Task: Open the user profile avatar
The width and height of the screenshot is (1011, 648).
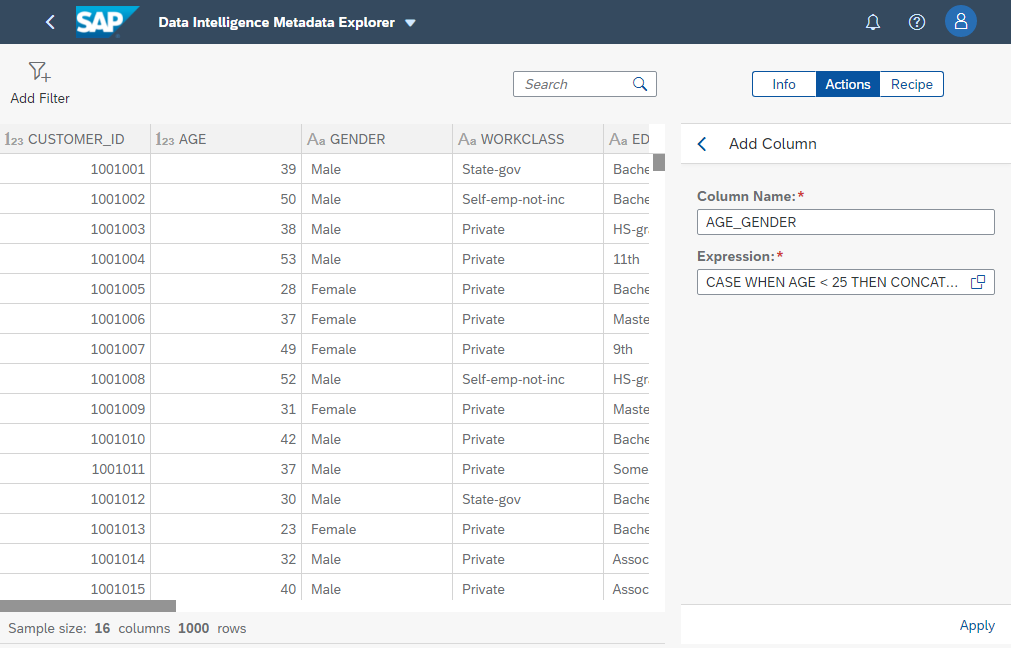Action: tap(961, 22)
